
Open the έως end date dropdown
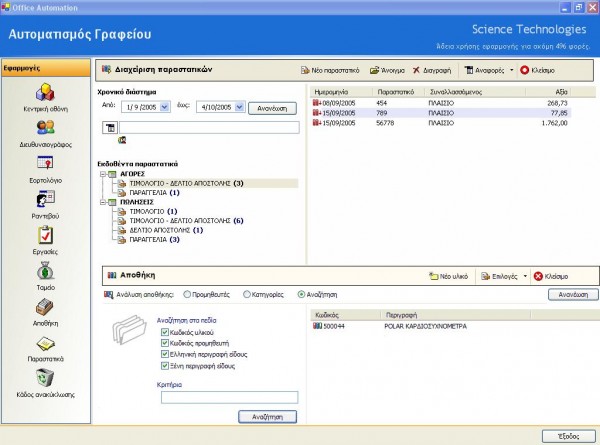point(240,107)
